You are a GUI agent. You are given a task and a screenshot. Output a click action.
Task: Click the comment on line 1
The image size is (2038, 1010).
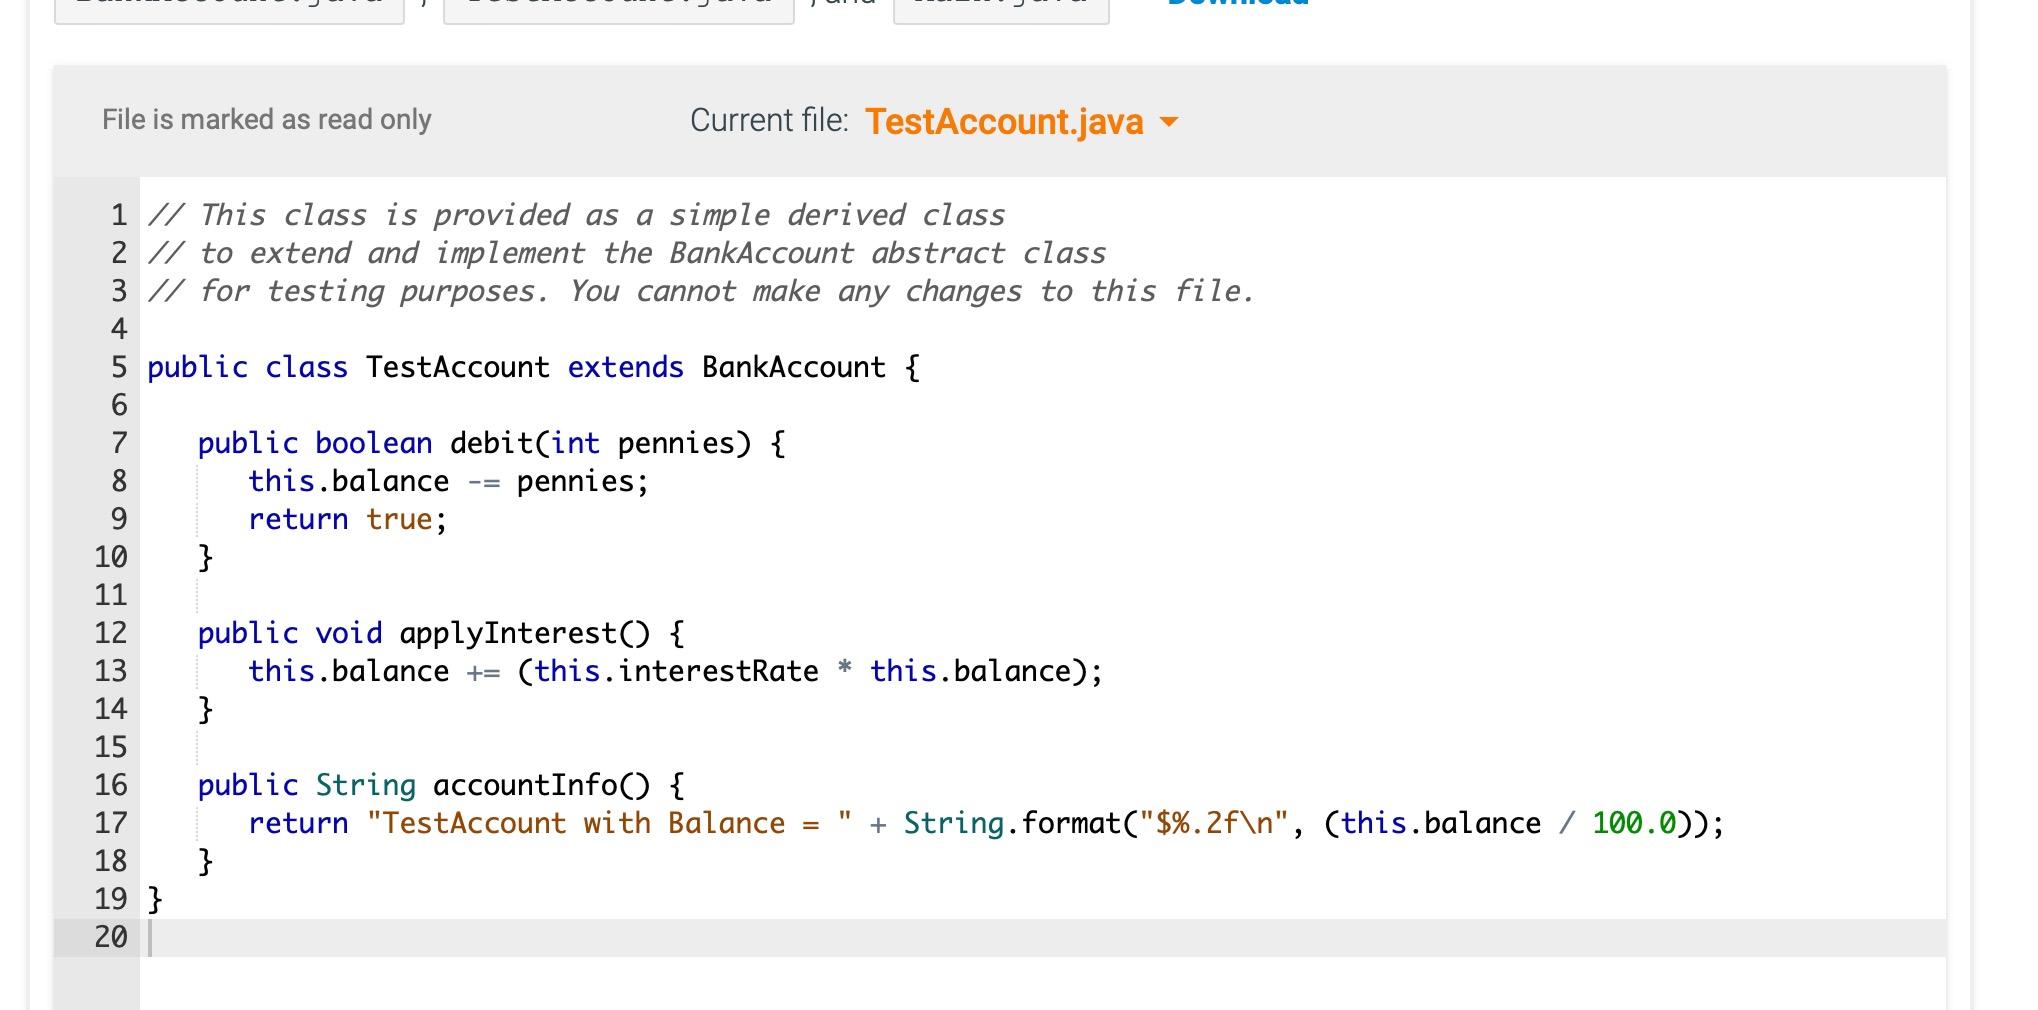point(575,214)
